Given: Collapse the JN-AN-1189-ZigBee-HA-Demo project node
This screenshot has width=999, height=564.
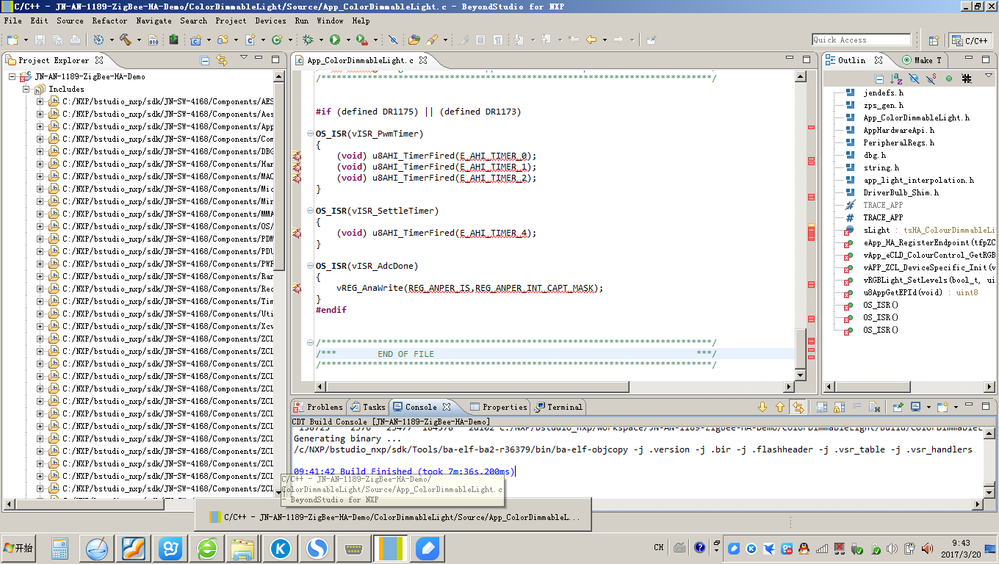Looking at the screenshot, I should [x=12, y=76].
